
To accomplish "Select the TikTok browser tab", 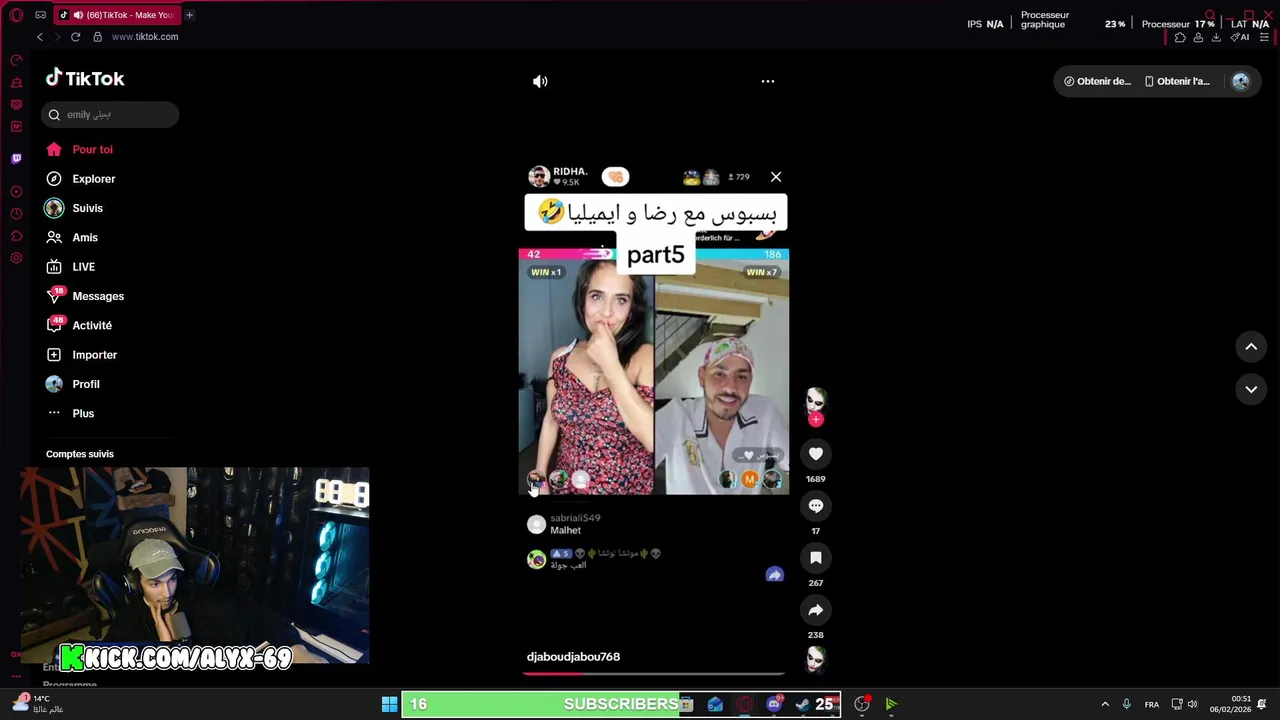I will coord(116,15).
